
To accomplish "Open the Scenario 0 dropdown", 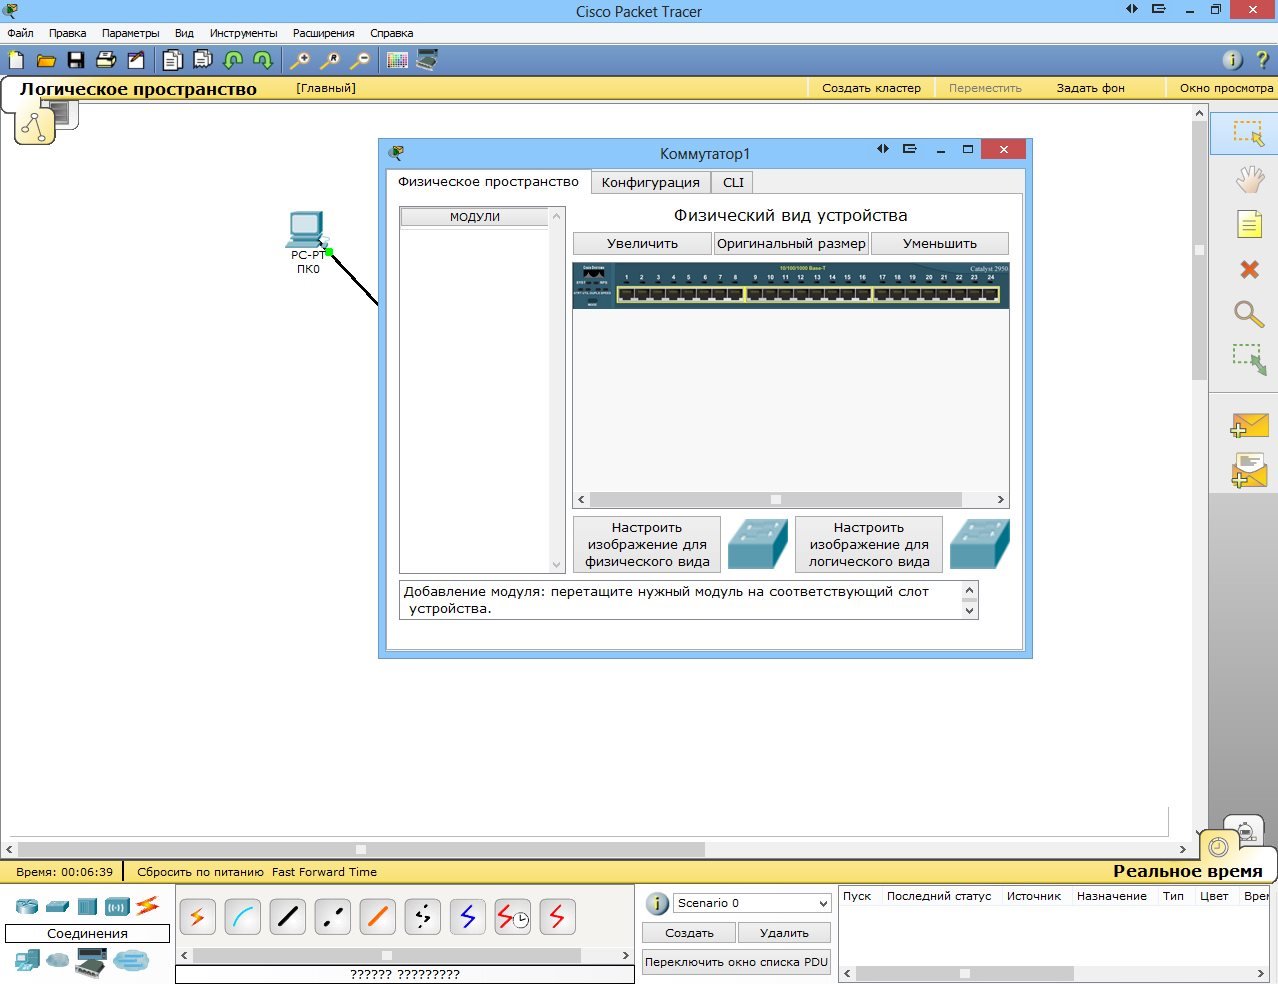I will [x=752, y=903].
